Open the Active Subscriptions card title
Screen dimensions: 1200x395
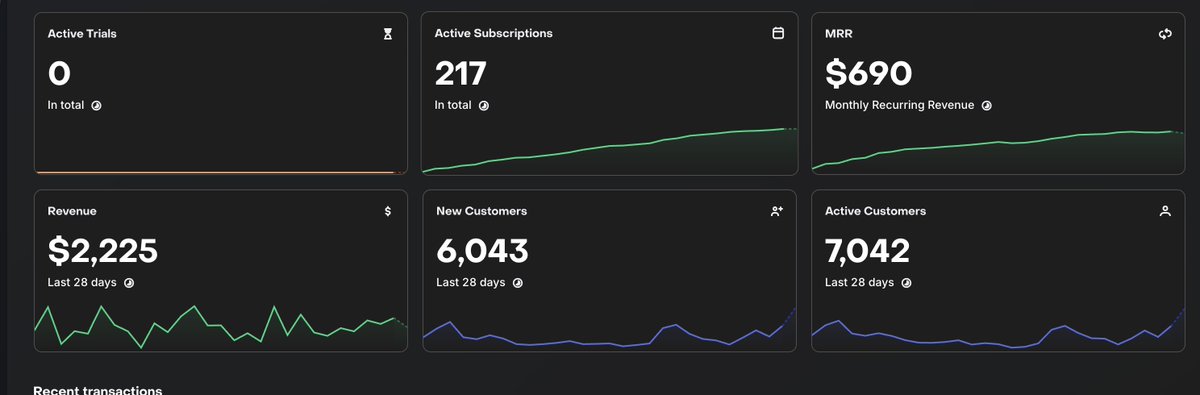tap(493, 33)
